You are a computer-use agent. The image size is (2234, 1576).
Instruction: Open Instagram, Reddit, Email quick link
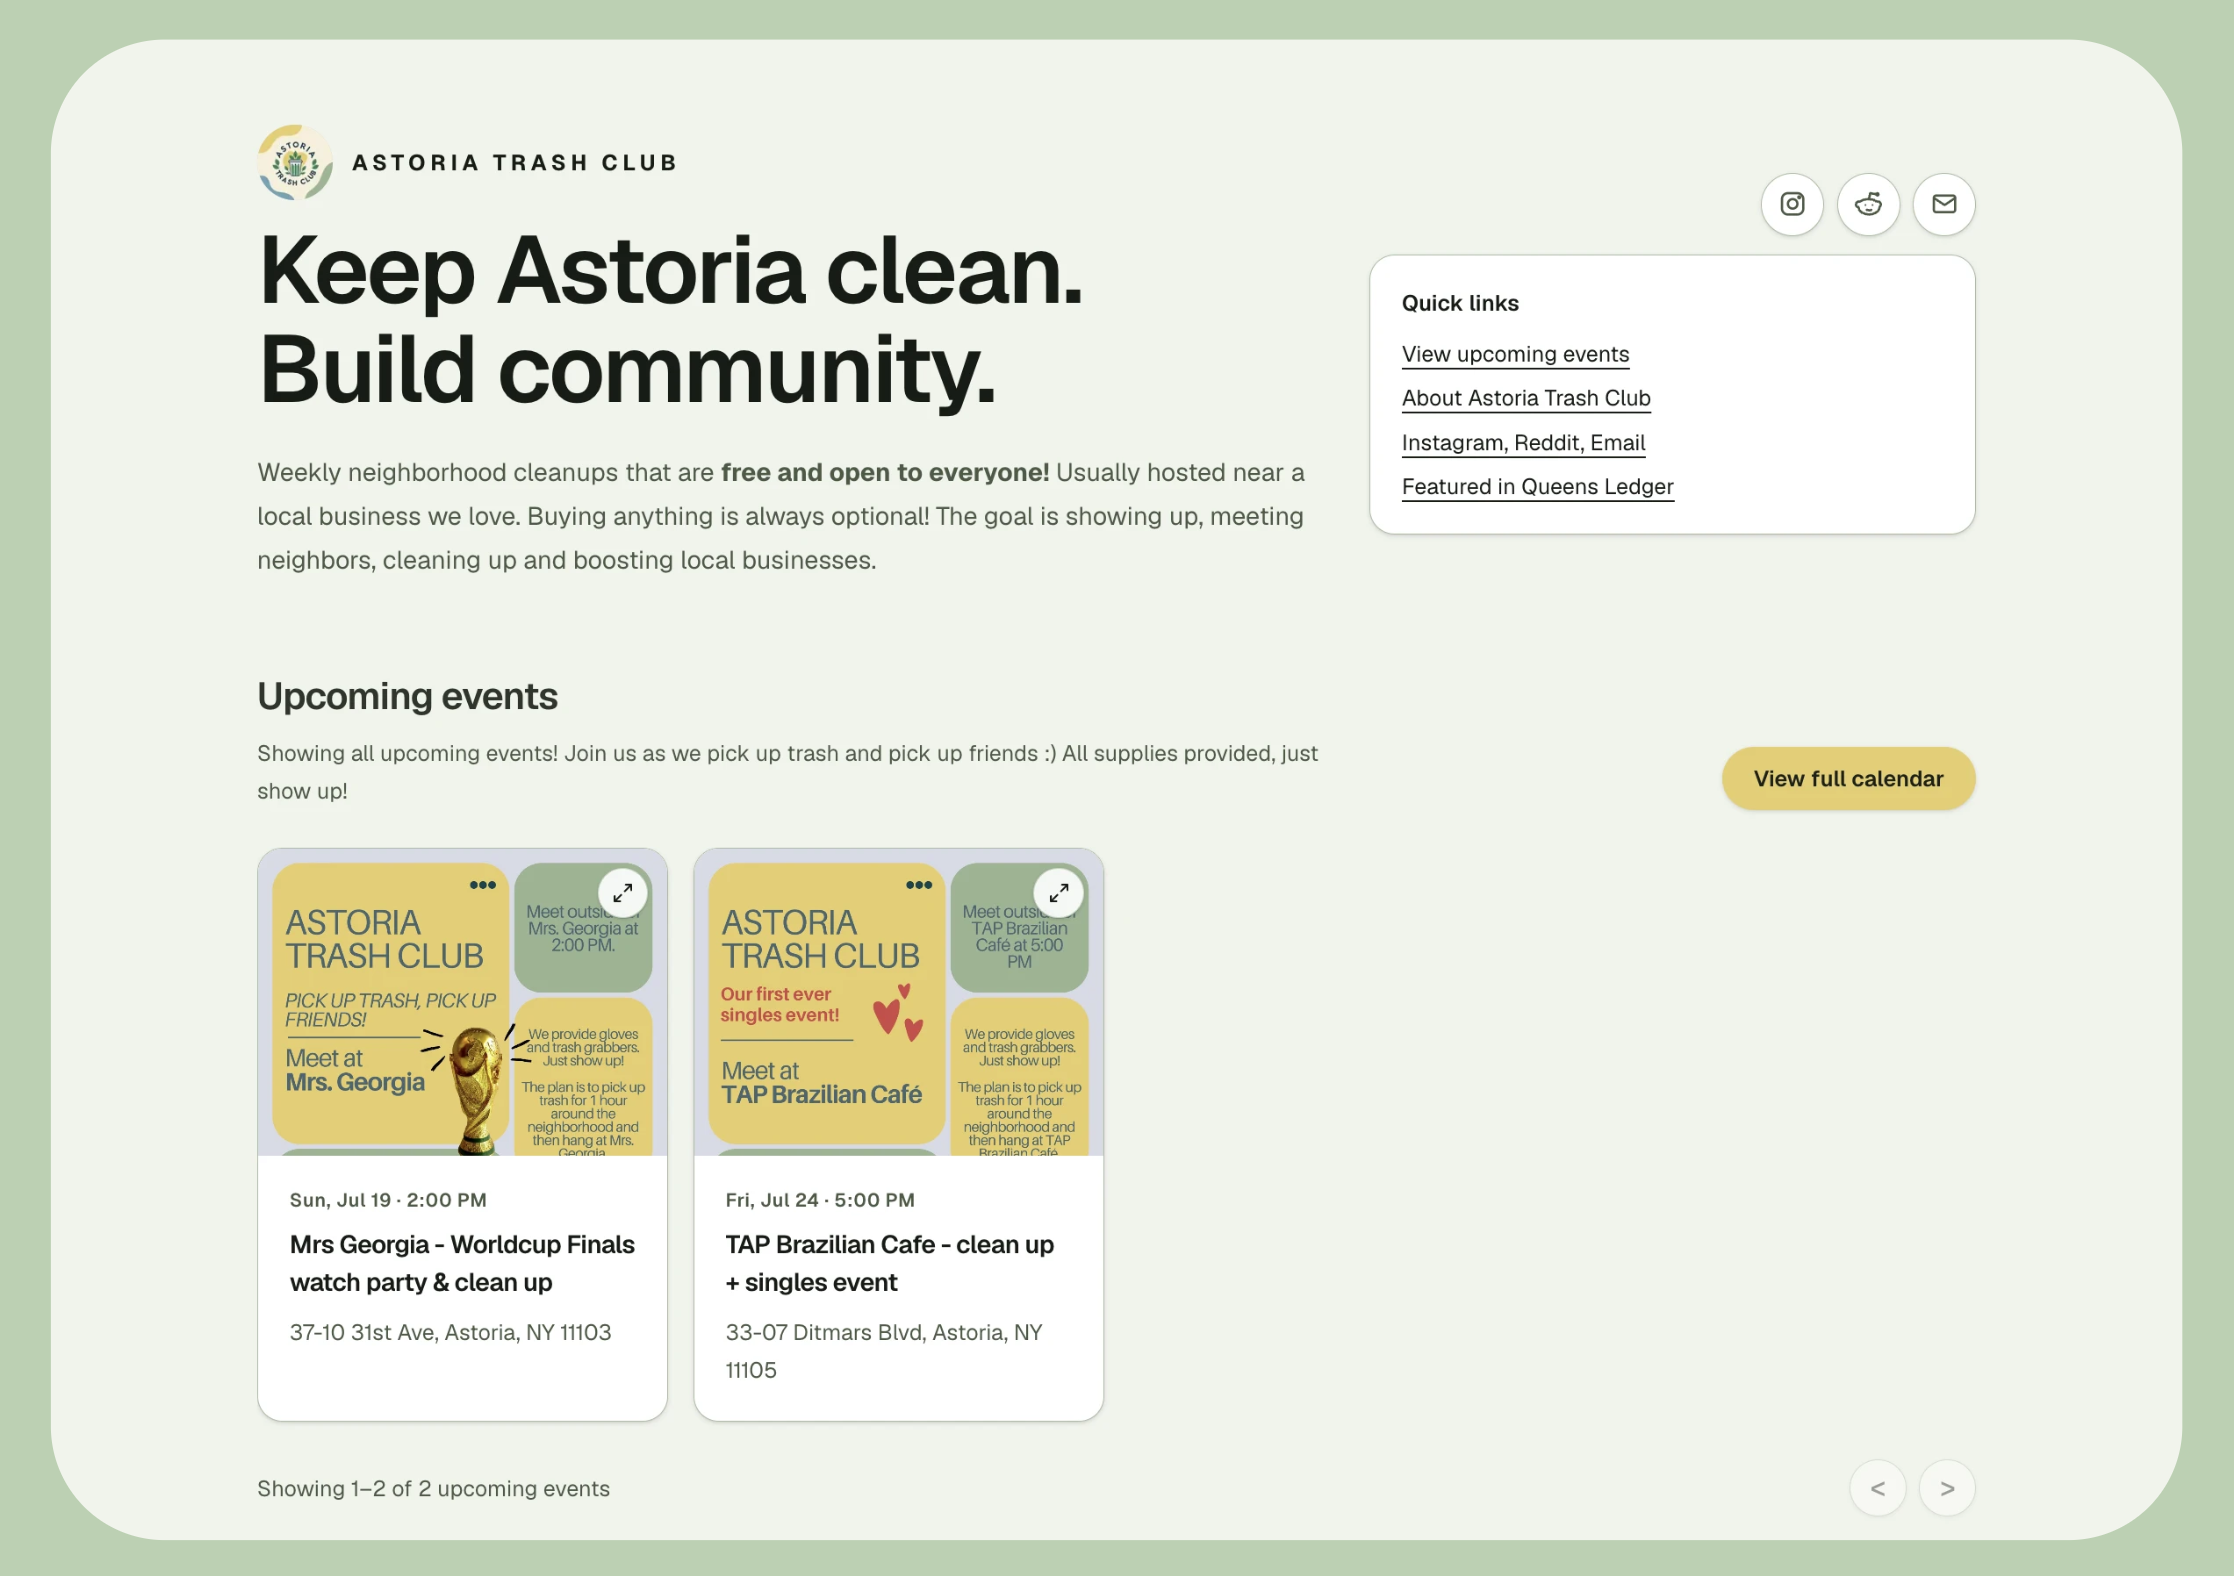[1523, 442]
